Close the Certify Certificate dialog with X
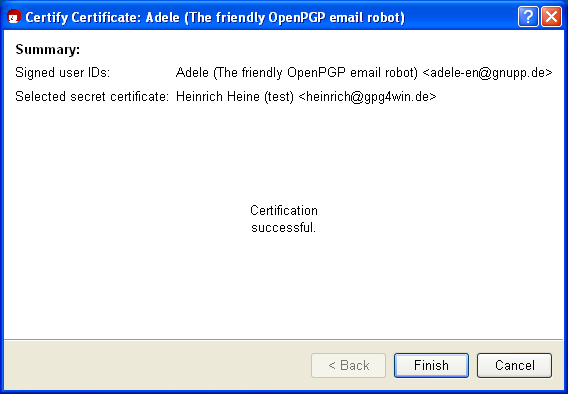 (551, 17)
